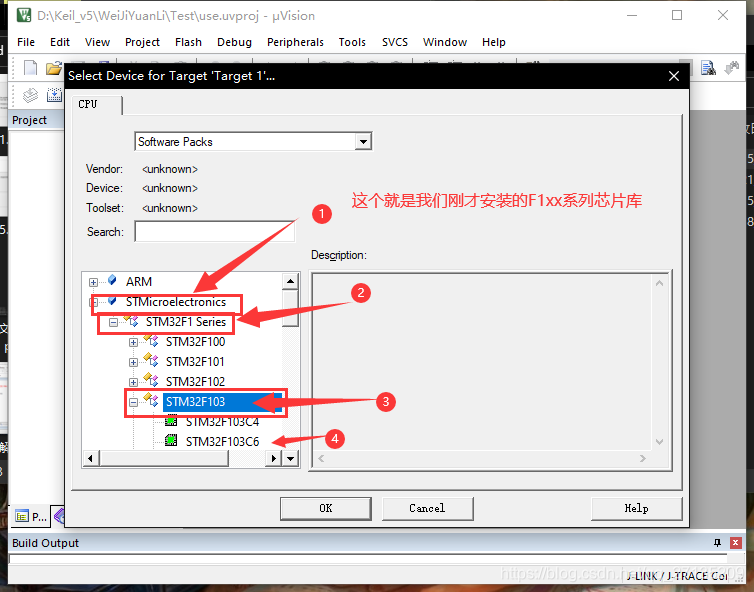Open the Flash menu
Image resolution: width=754 pixels, height=592 pixels.
188,42
